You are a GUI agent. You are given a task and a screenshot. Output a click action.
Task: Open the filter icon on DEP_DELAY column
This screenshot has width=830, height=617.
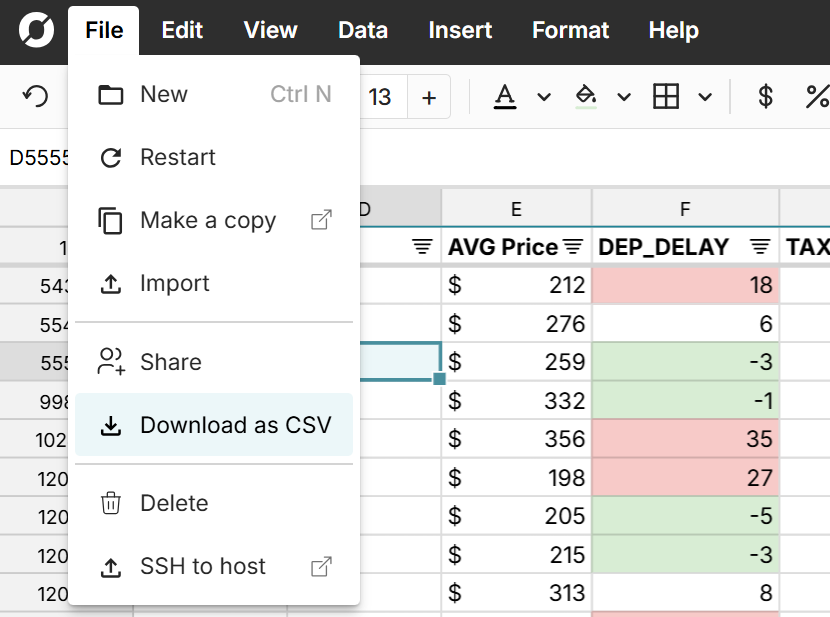click(760, 246)
